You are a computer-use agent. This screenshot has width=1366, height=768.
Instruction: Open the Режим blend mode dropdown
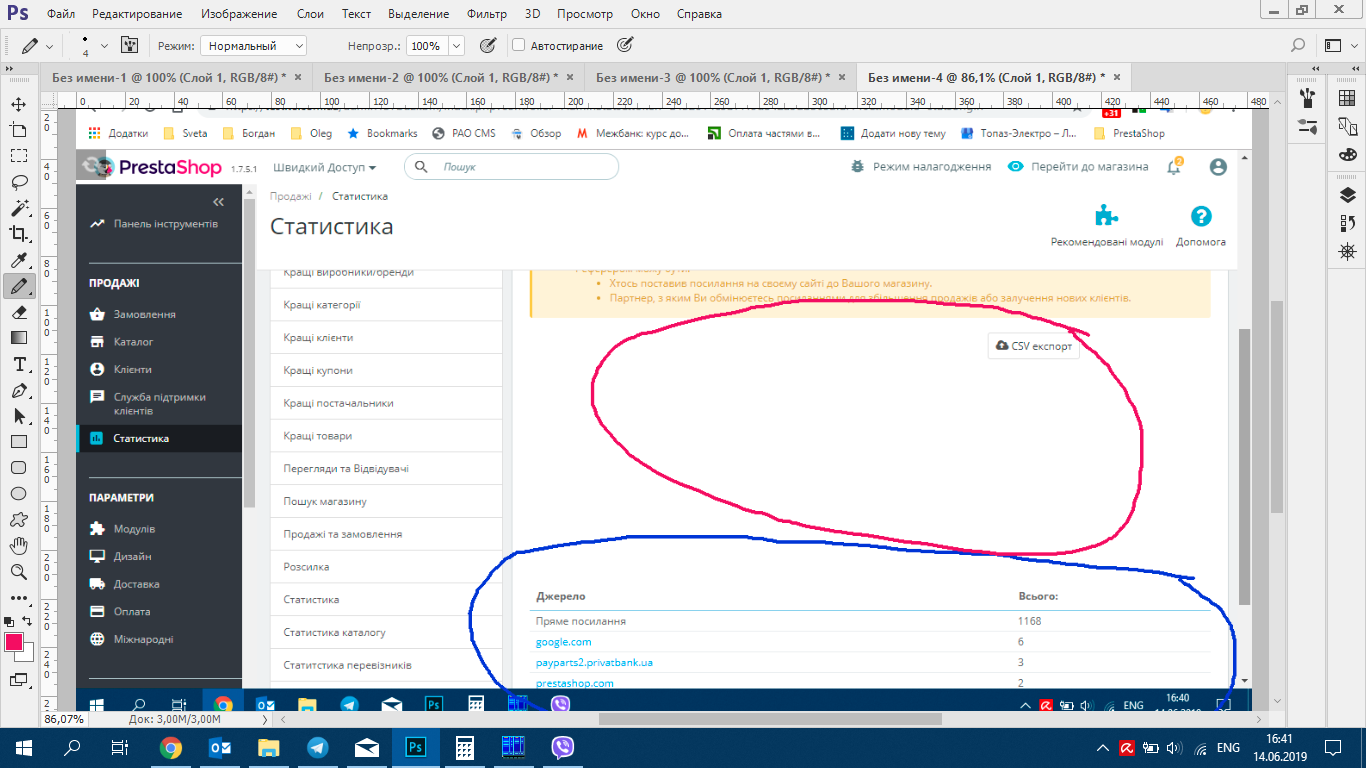(x=254, y=46)
